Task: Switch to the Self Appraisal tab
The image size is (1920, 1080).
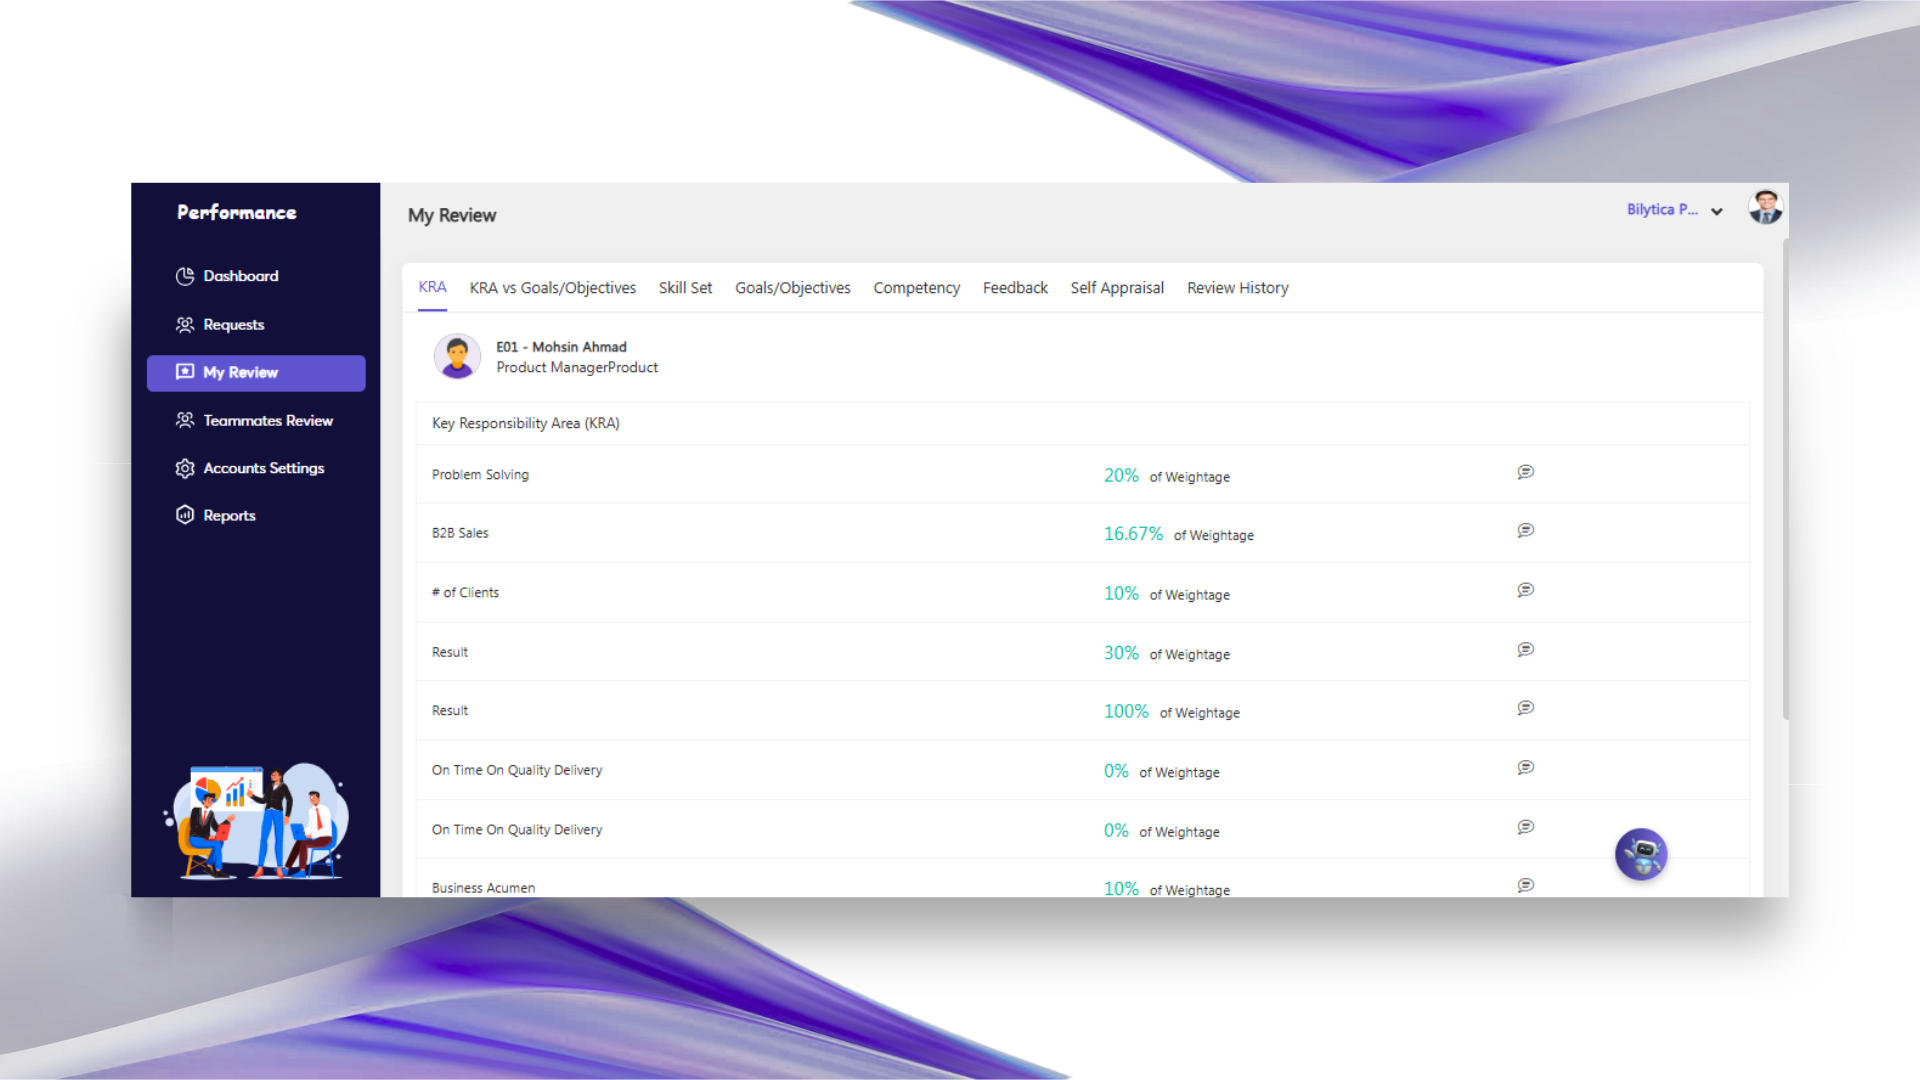Action: 1117,288
